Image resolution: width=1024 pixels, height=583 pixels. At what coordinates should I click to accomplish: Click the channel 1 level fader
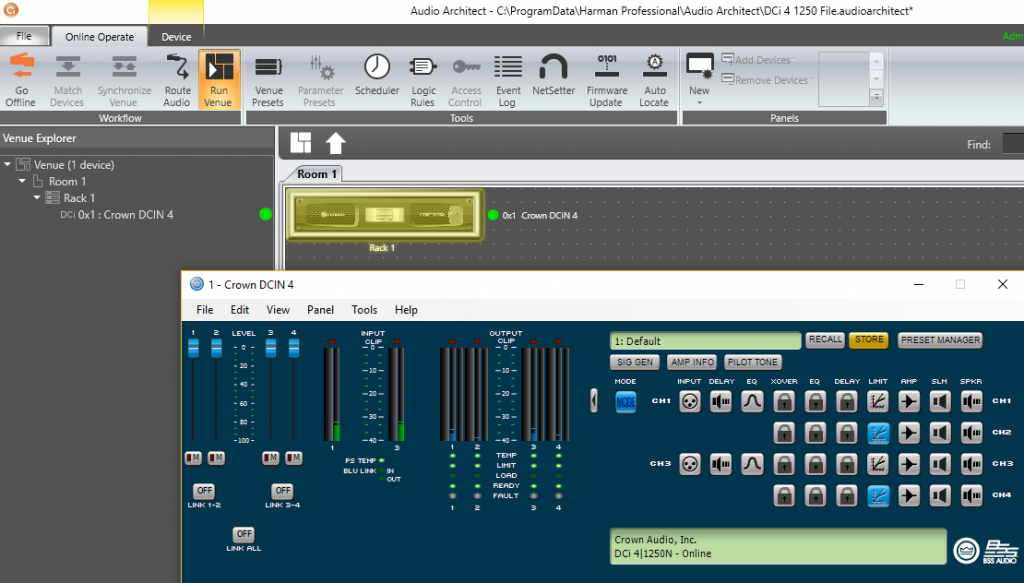pyautogui.click(x=193, y=348)
